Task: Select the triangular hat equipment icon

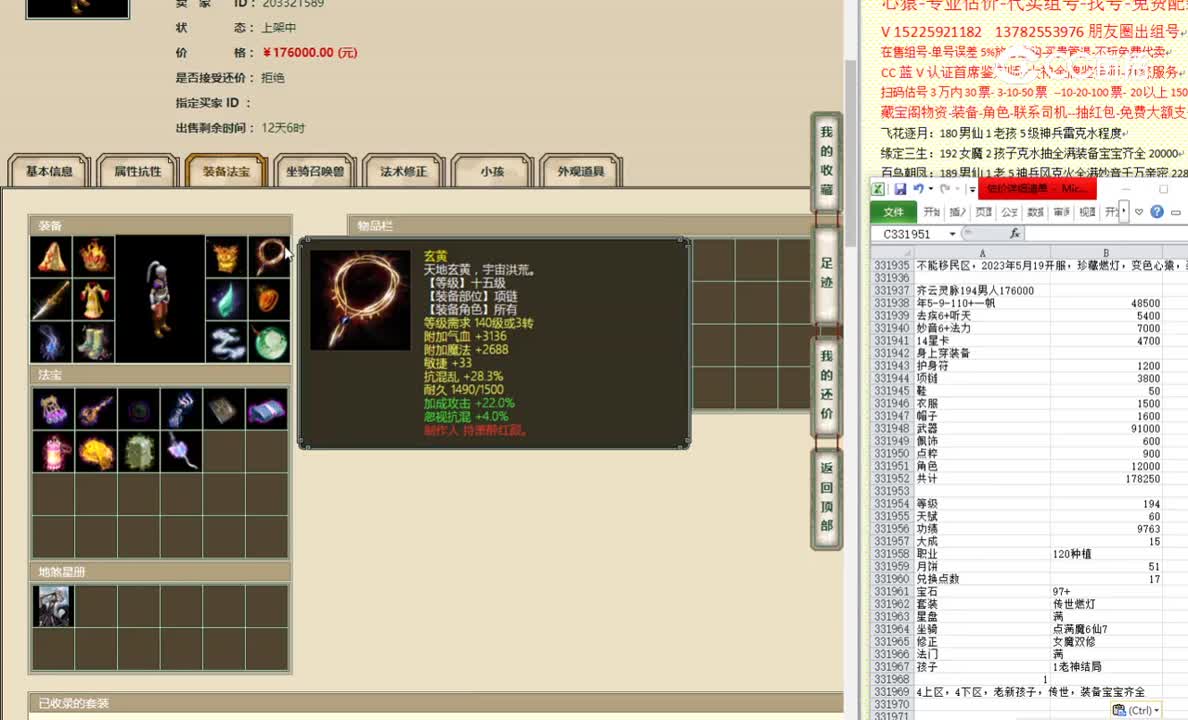Action: [x=52, y=257]
